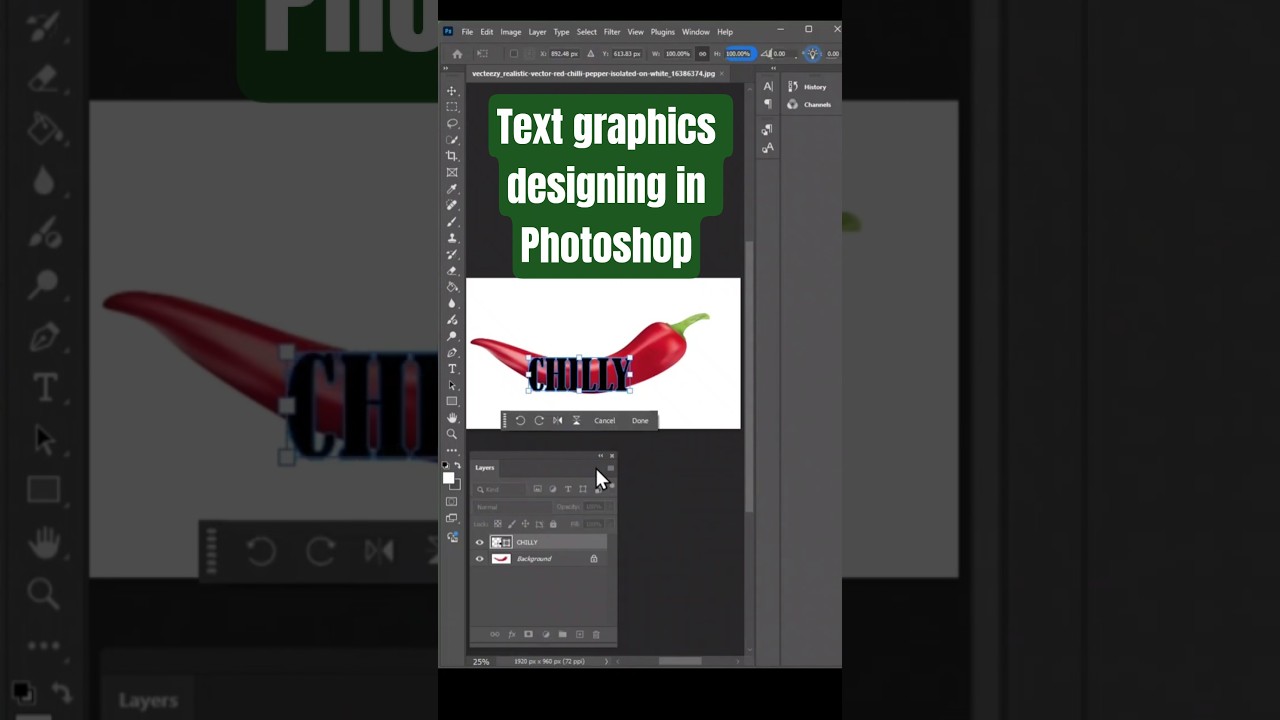Click the Create new layer icon
The width and height of the screenshot is (1280, 720).
tap(579, 634)
